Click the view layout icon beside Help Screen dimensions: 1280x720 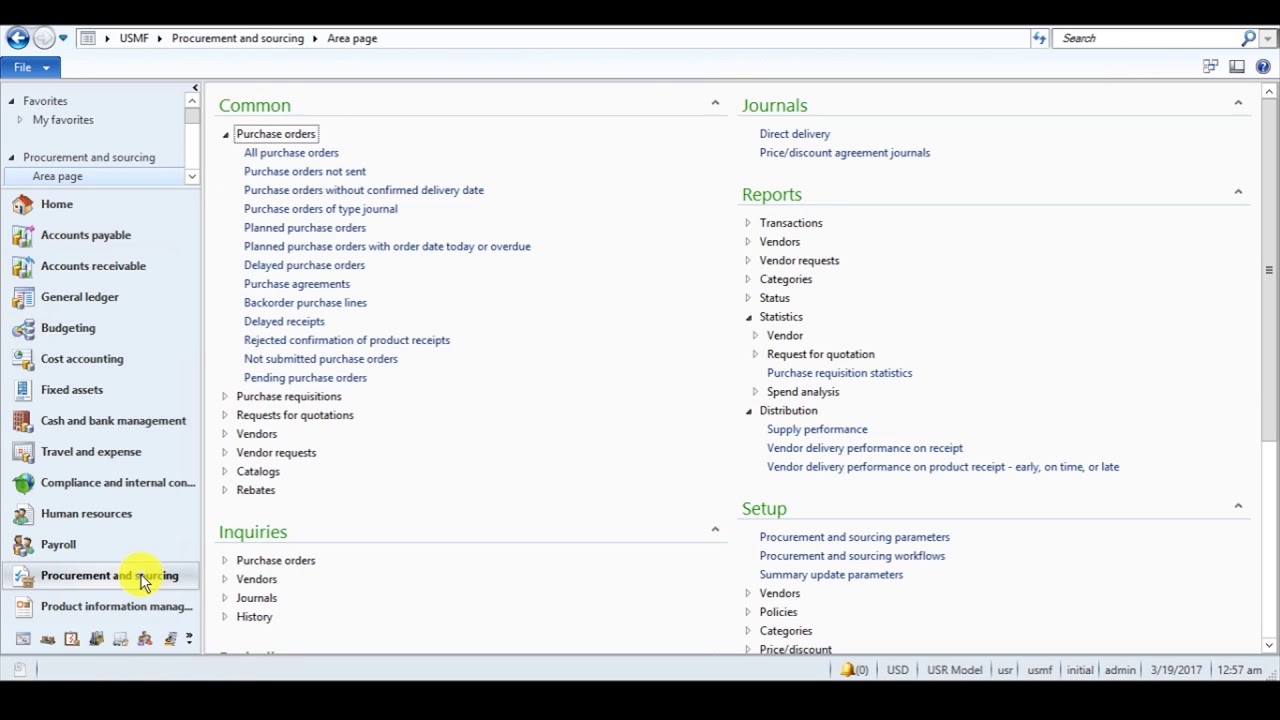1237,67
